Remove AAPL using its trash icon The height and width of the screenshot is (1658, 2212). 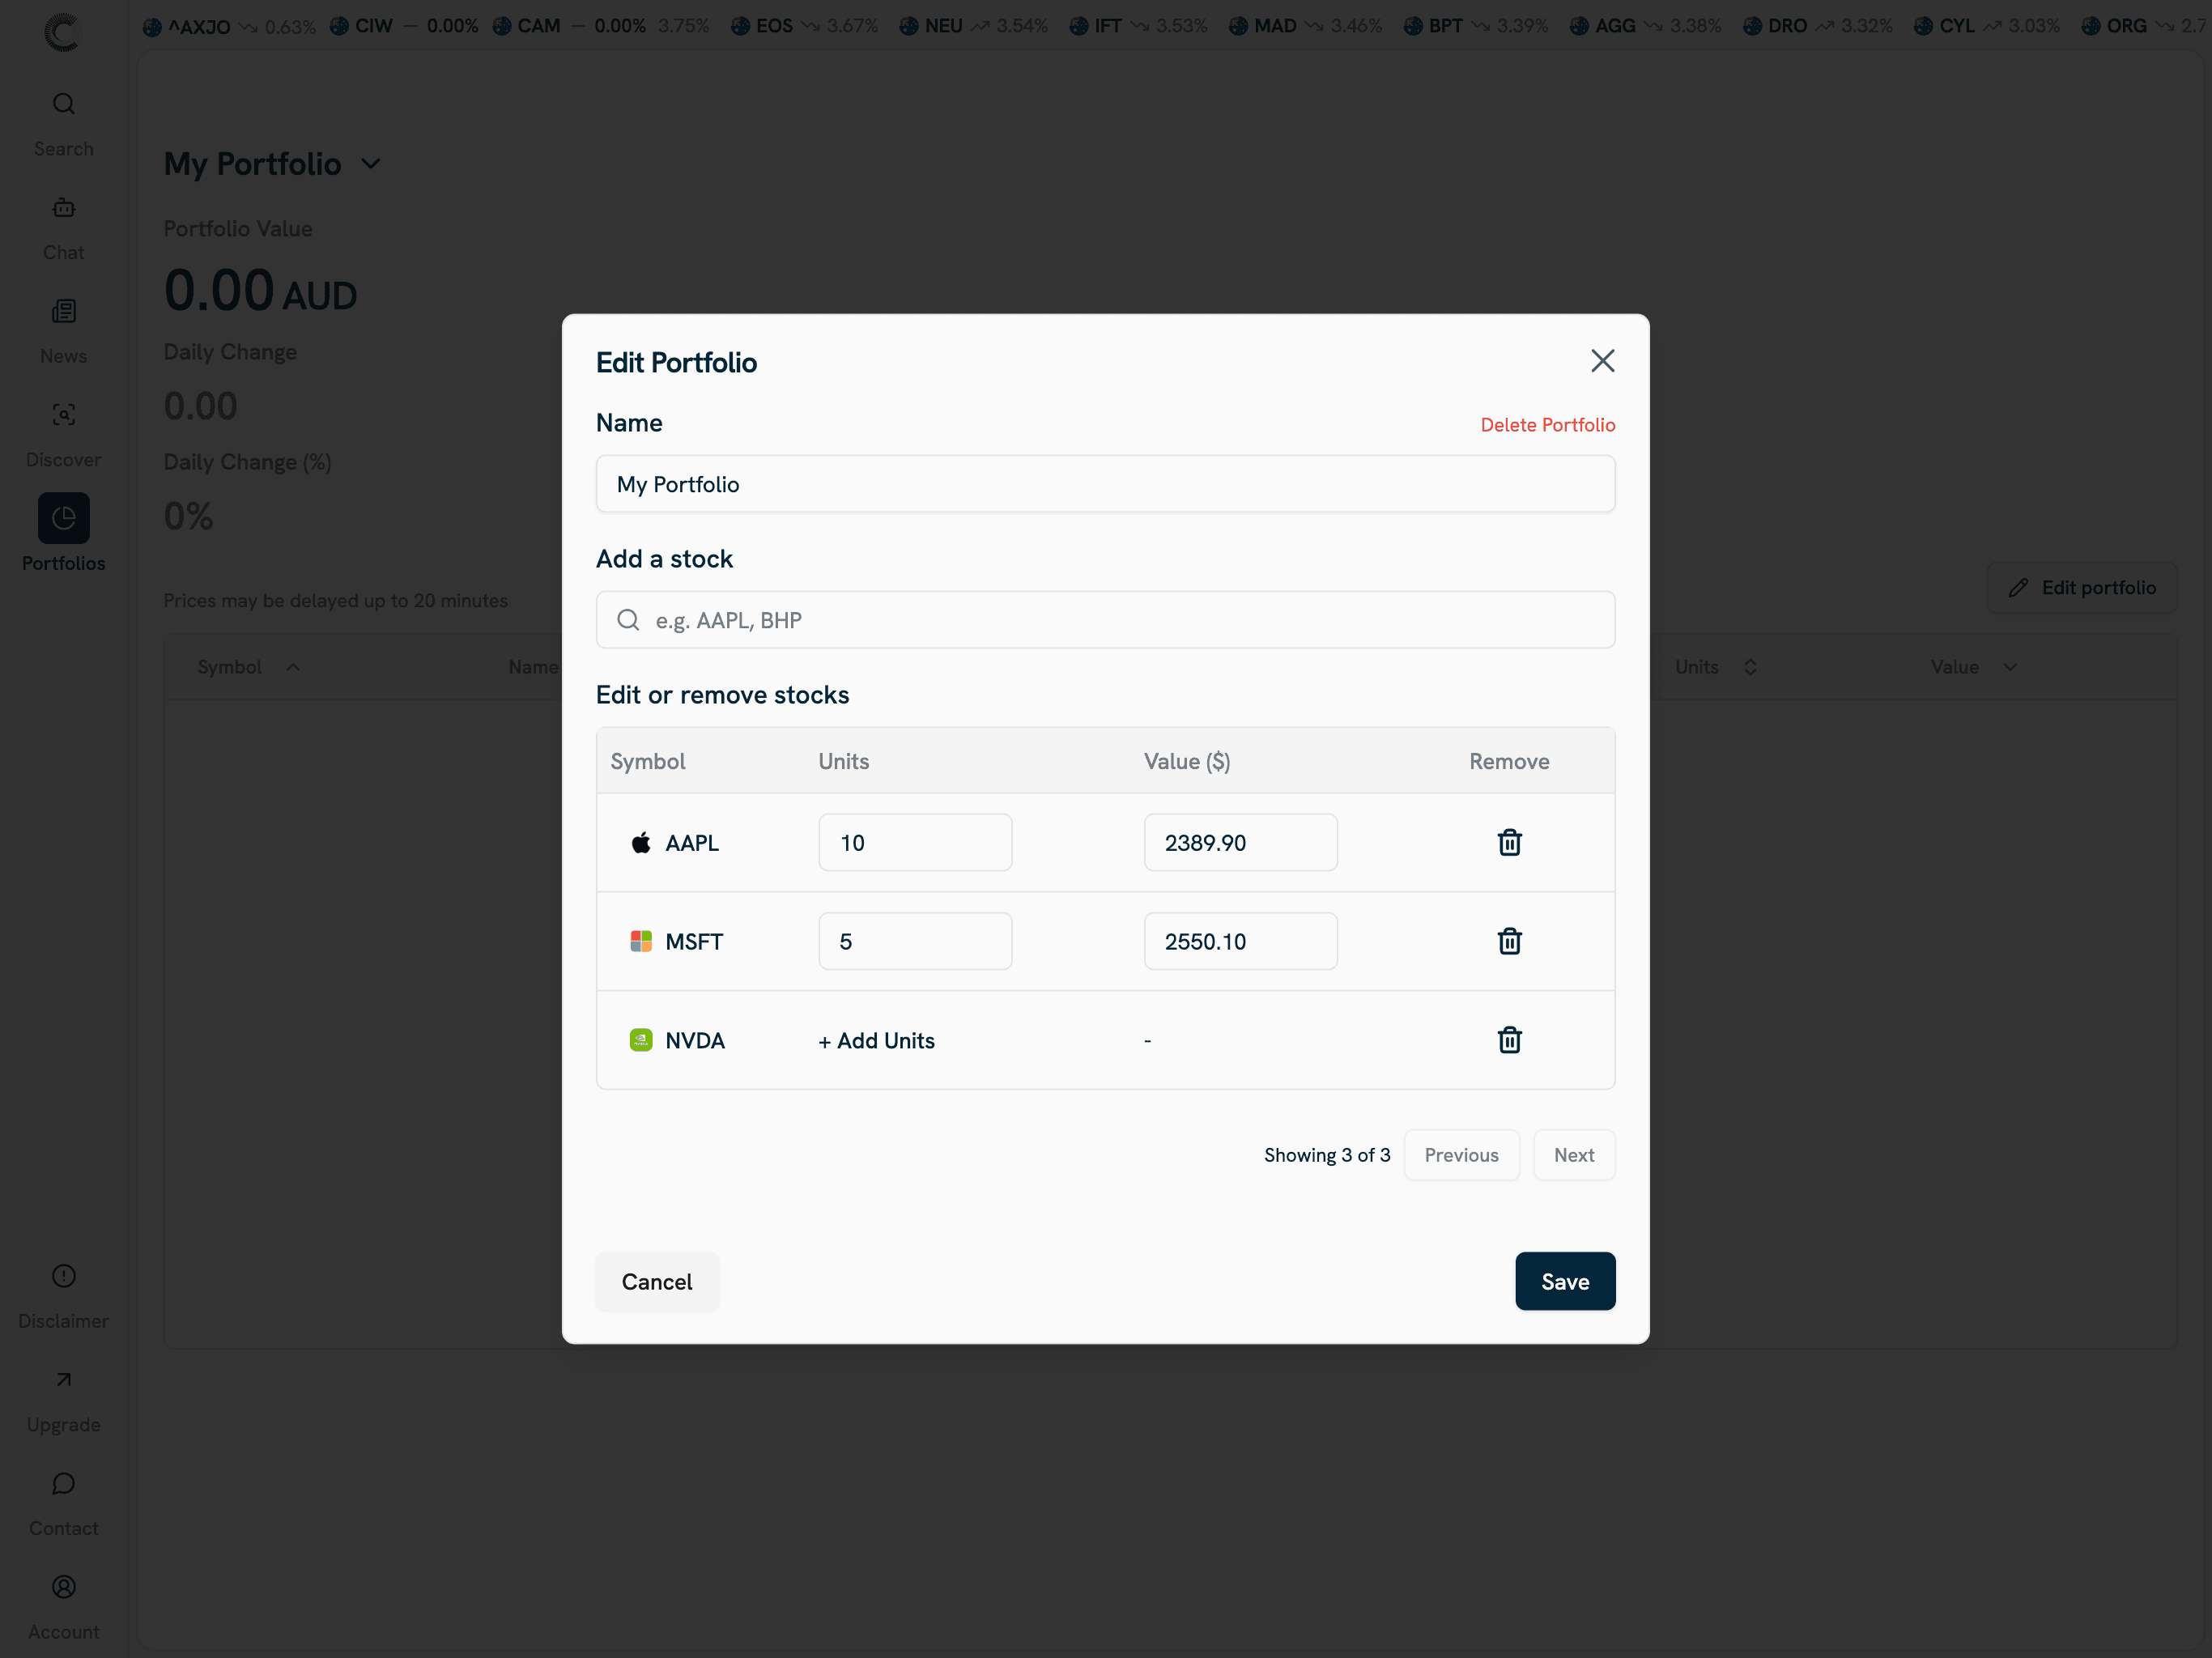1509,842
